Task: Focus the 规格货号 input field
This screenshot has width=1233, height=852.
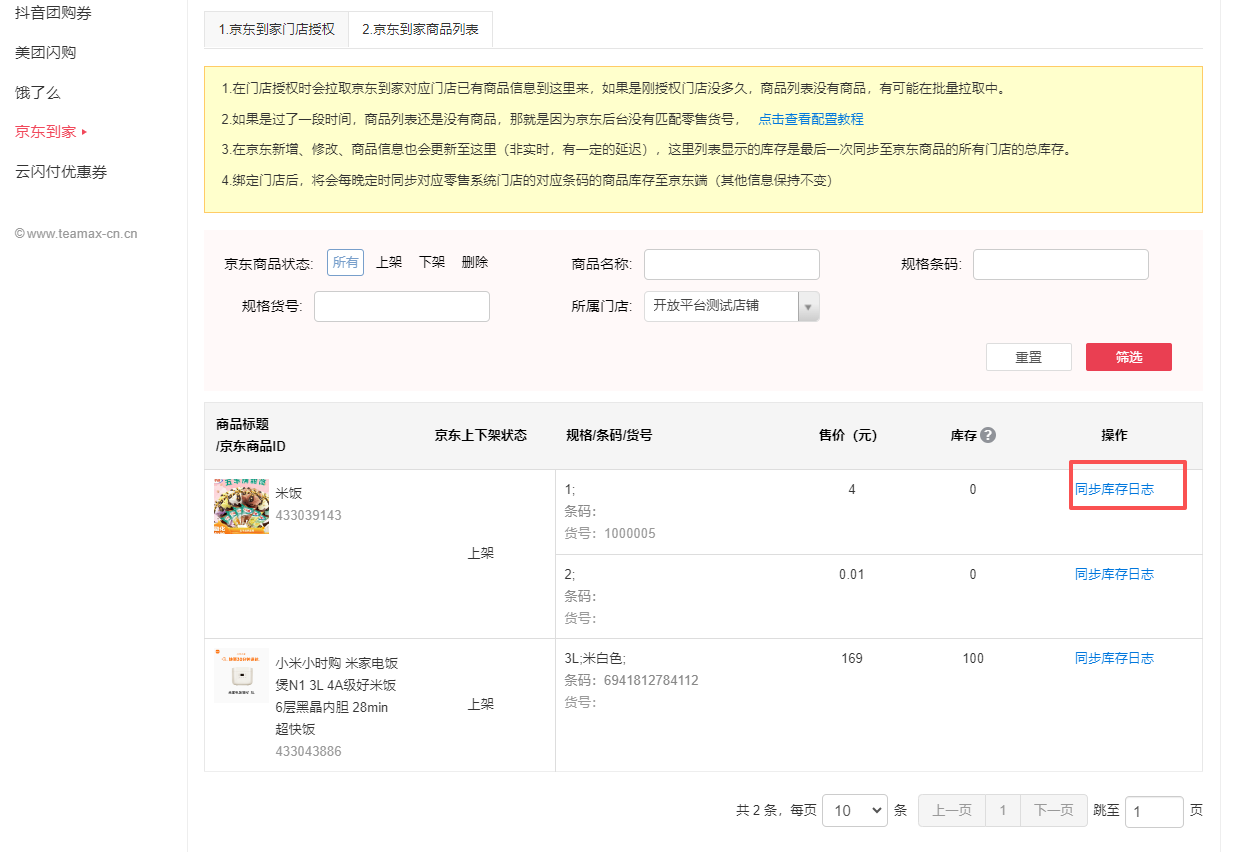Action: click(402, 306)
